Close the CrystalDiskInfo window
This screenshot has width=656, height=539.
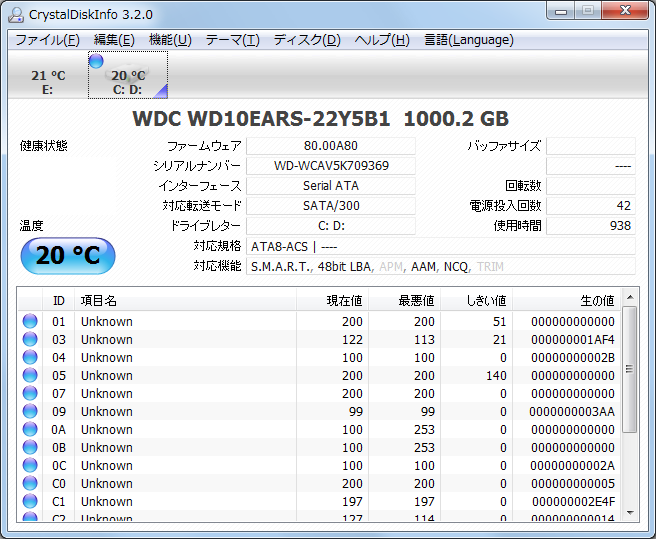(625, 10)
